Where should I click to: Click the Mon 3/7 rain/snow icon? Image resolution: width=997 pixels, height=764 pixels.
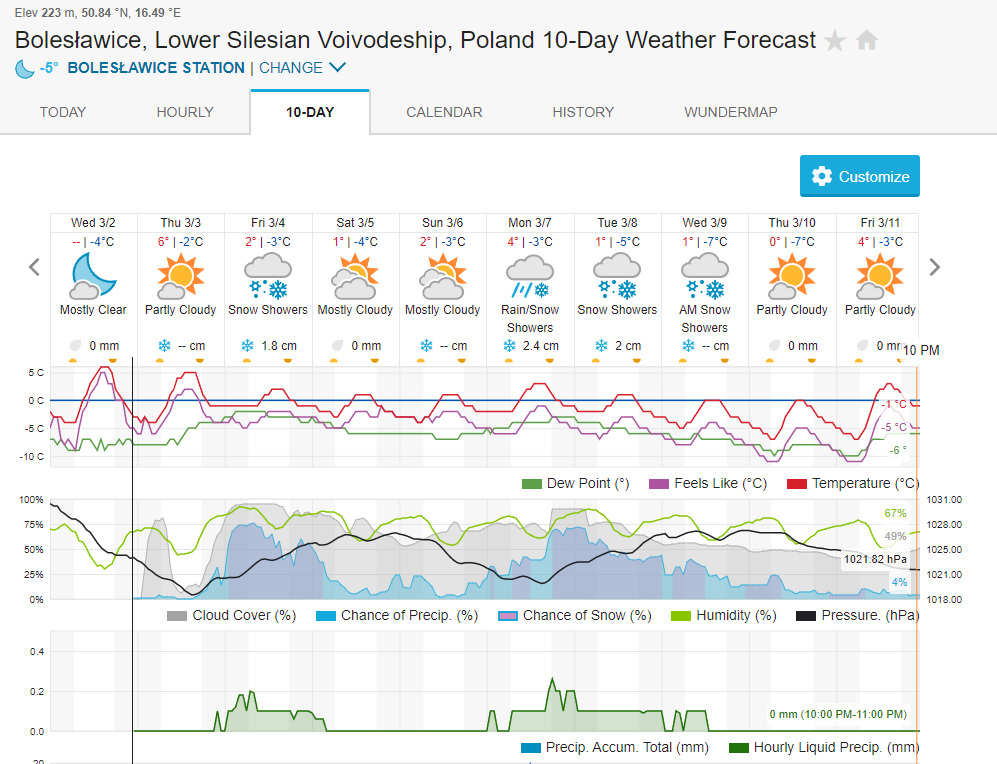[x=530, y=275]
